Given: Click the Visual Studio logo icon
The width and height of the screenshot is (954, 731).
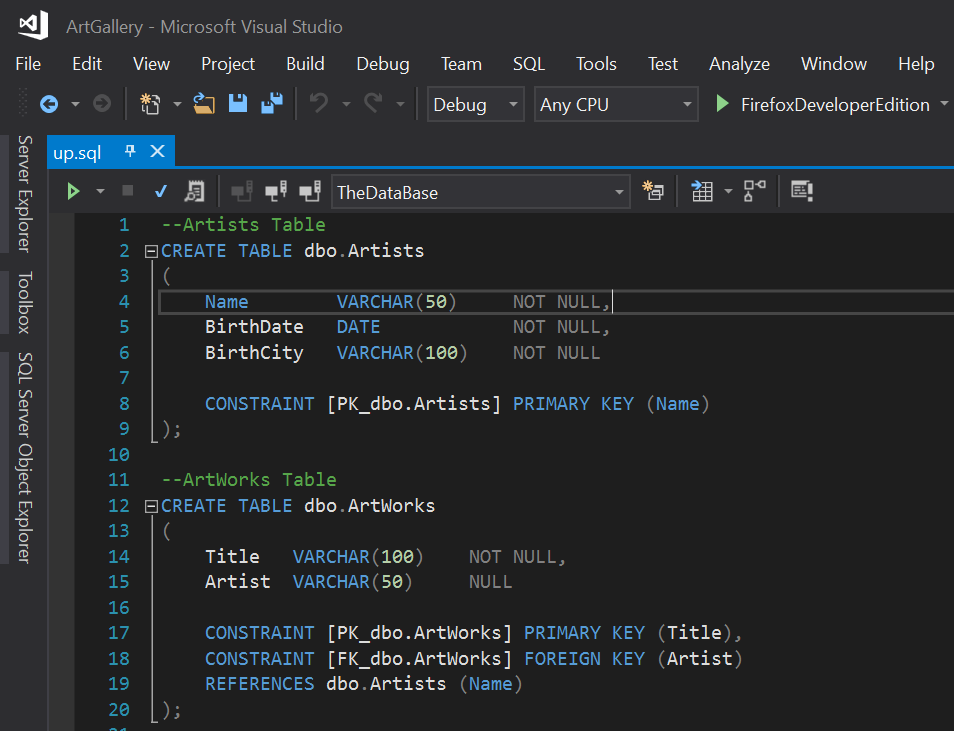Looking at the screenshot, I should click(34, 25).
